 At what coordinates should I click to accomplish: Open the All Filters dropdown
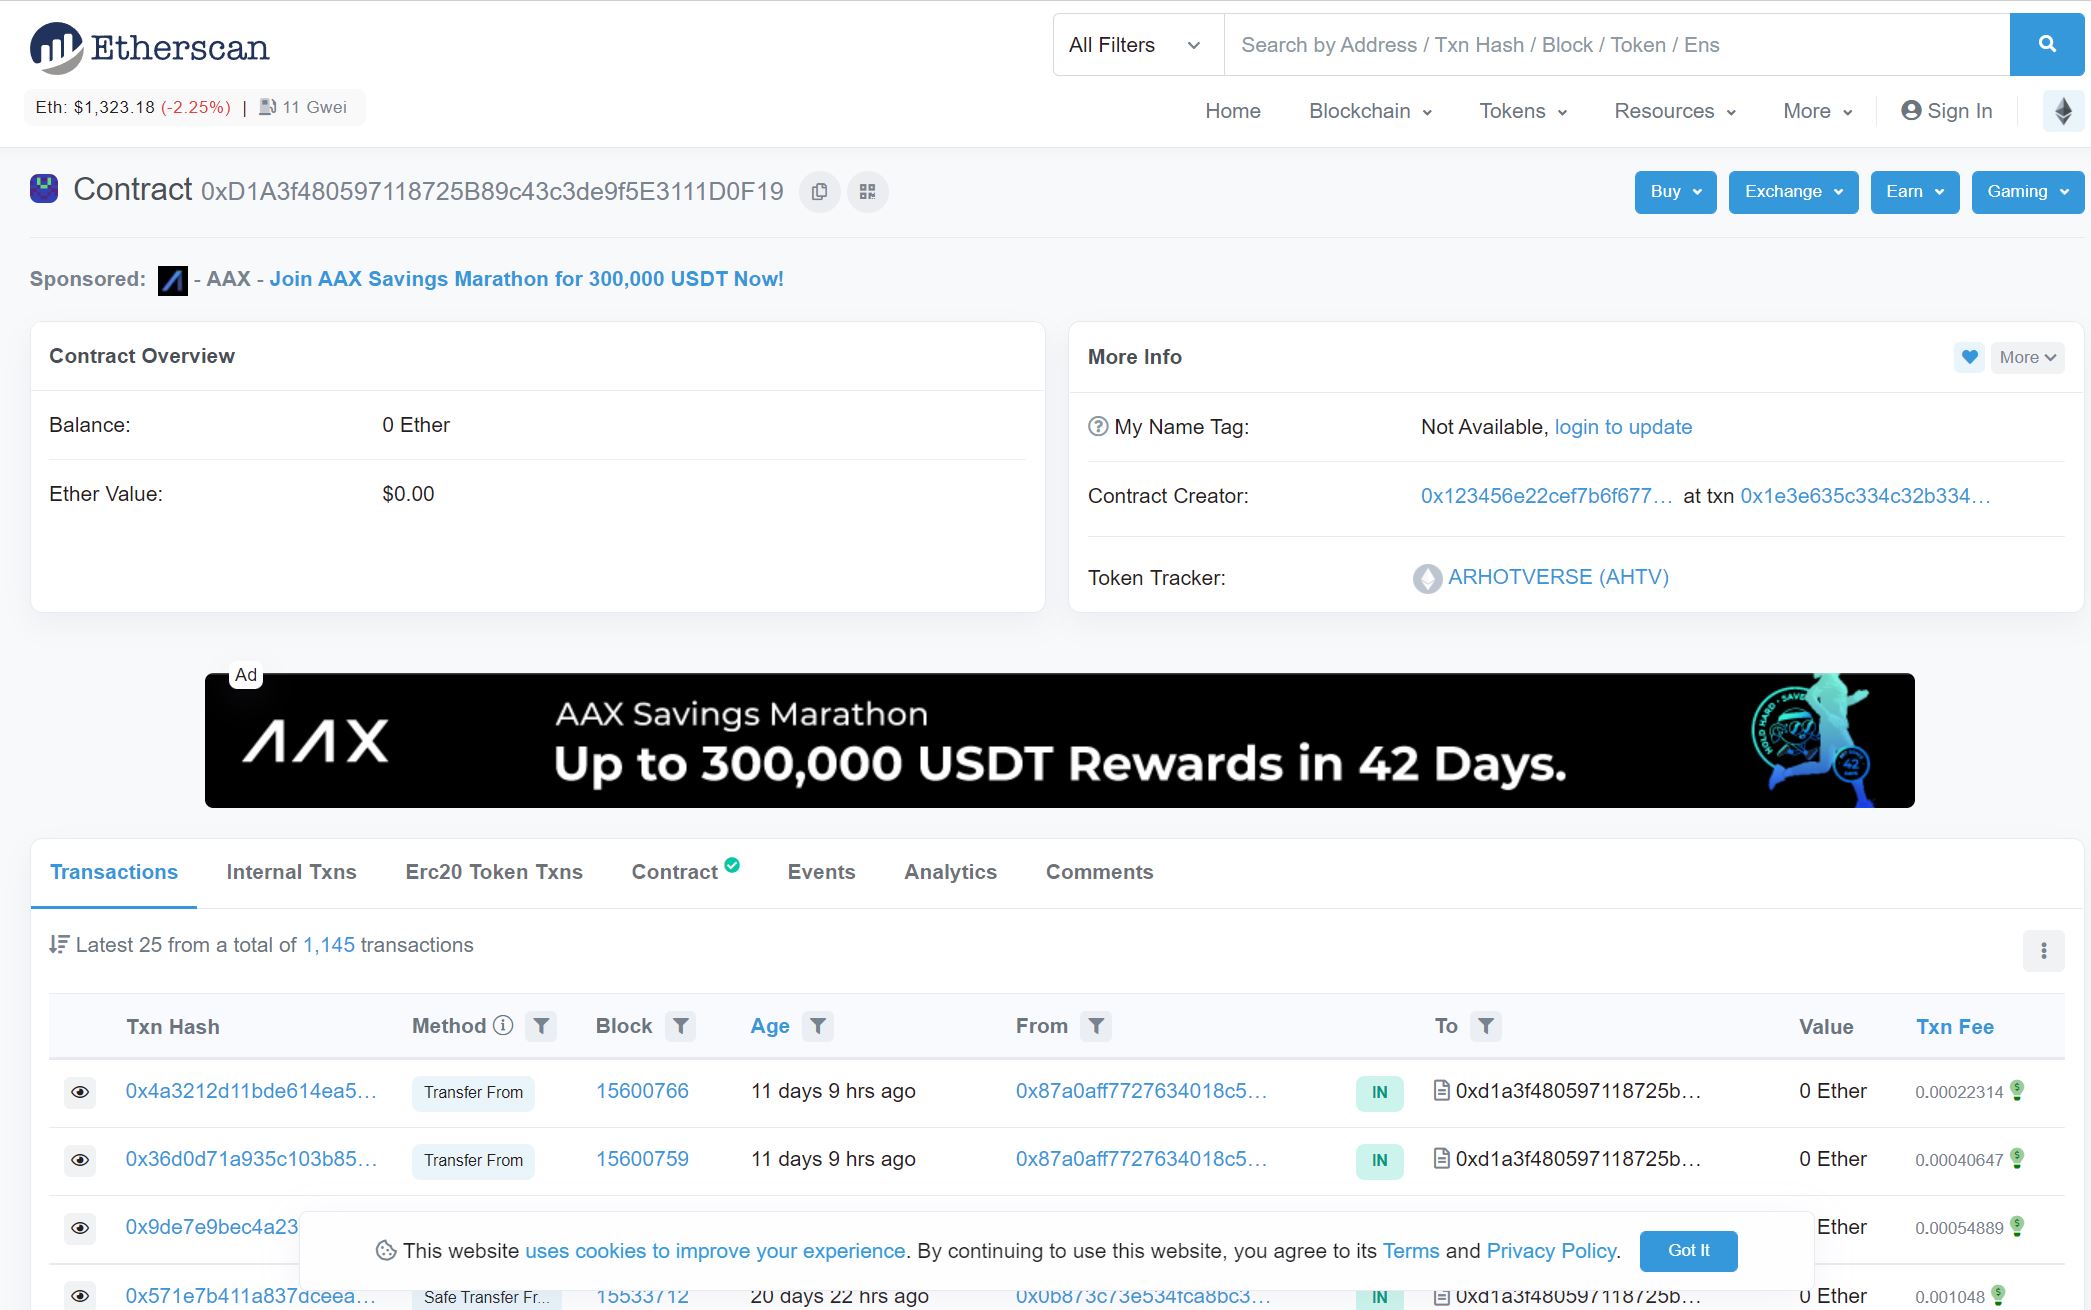pyautogui.click(x=1138, y=44)
